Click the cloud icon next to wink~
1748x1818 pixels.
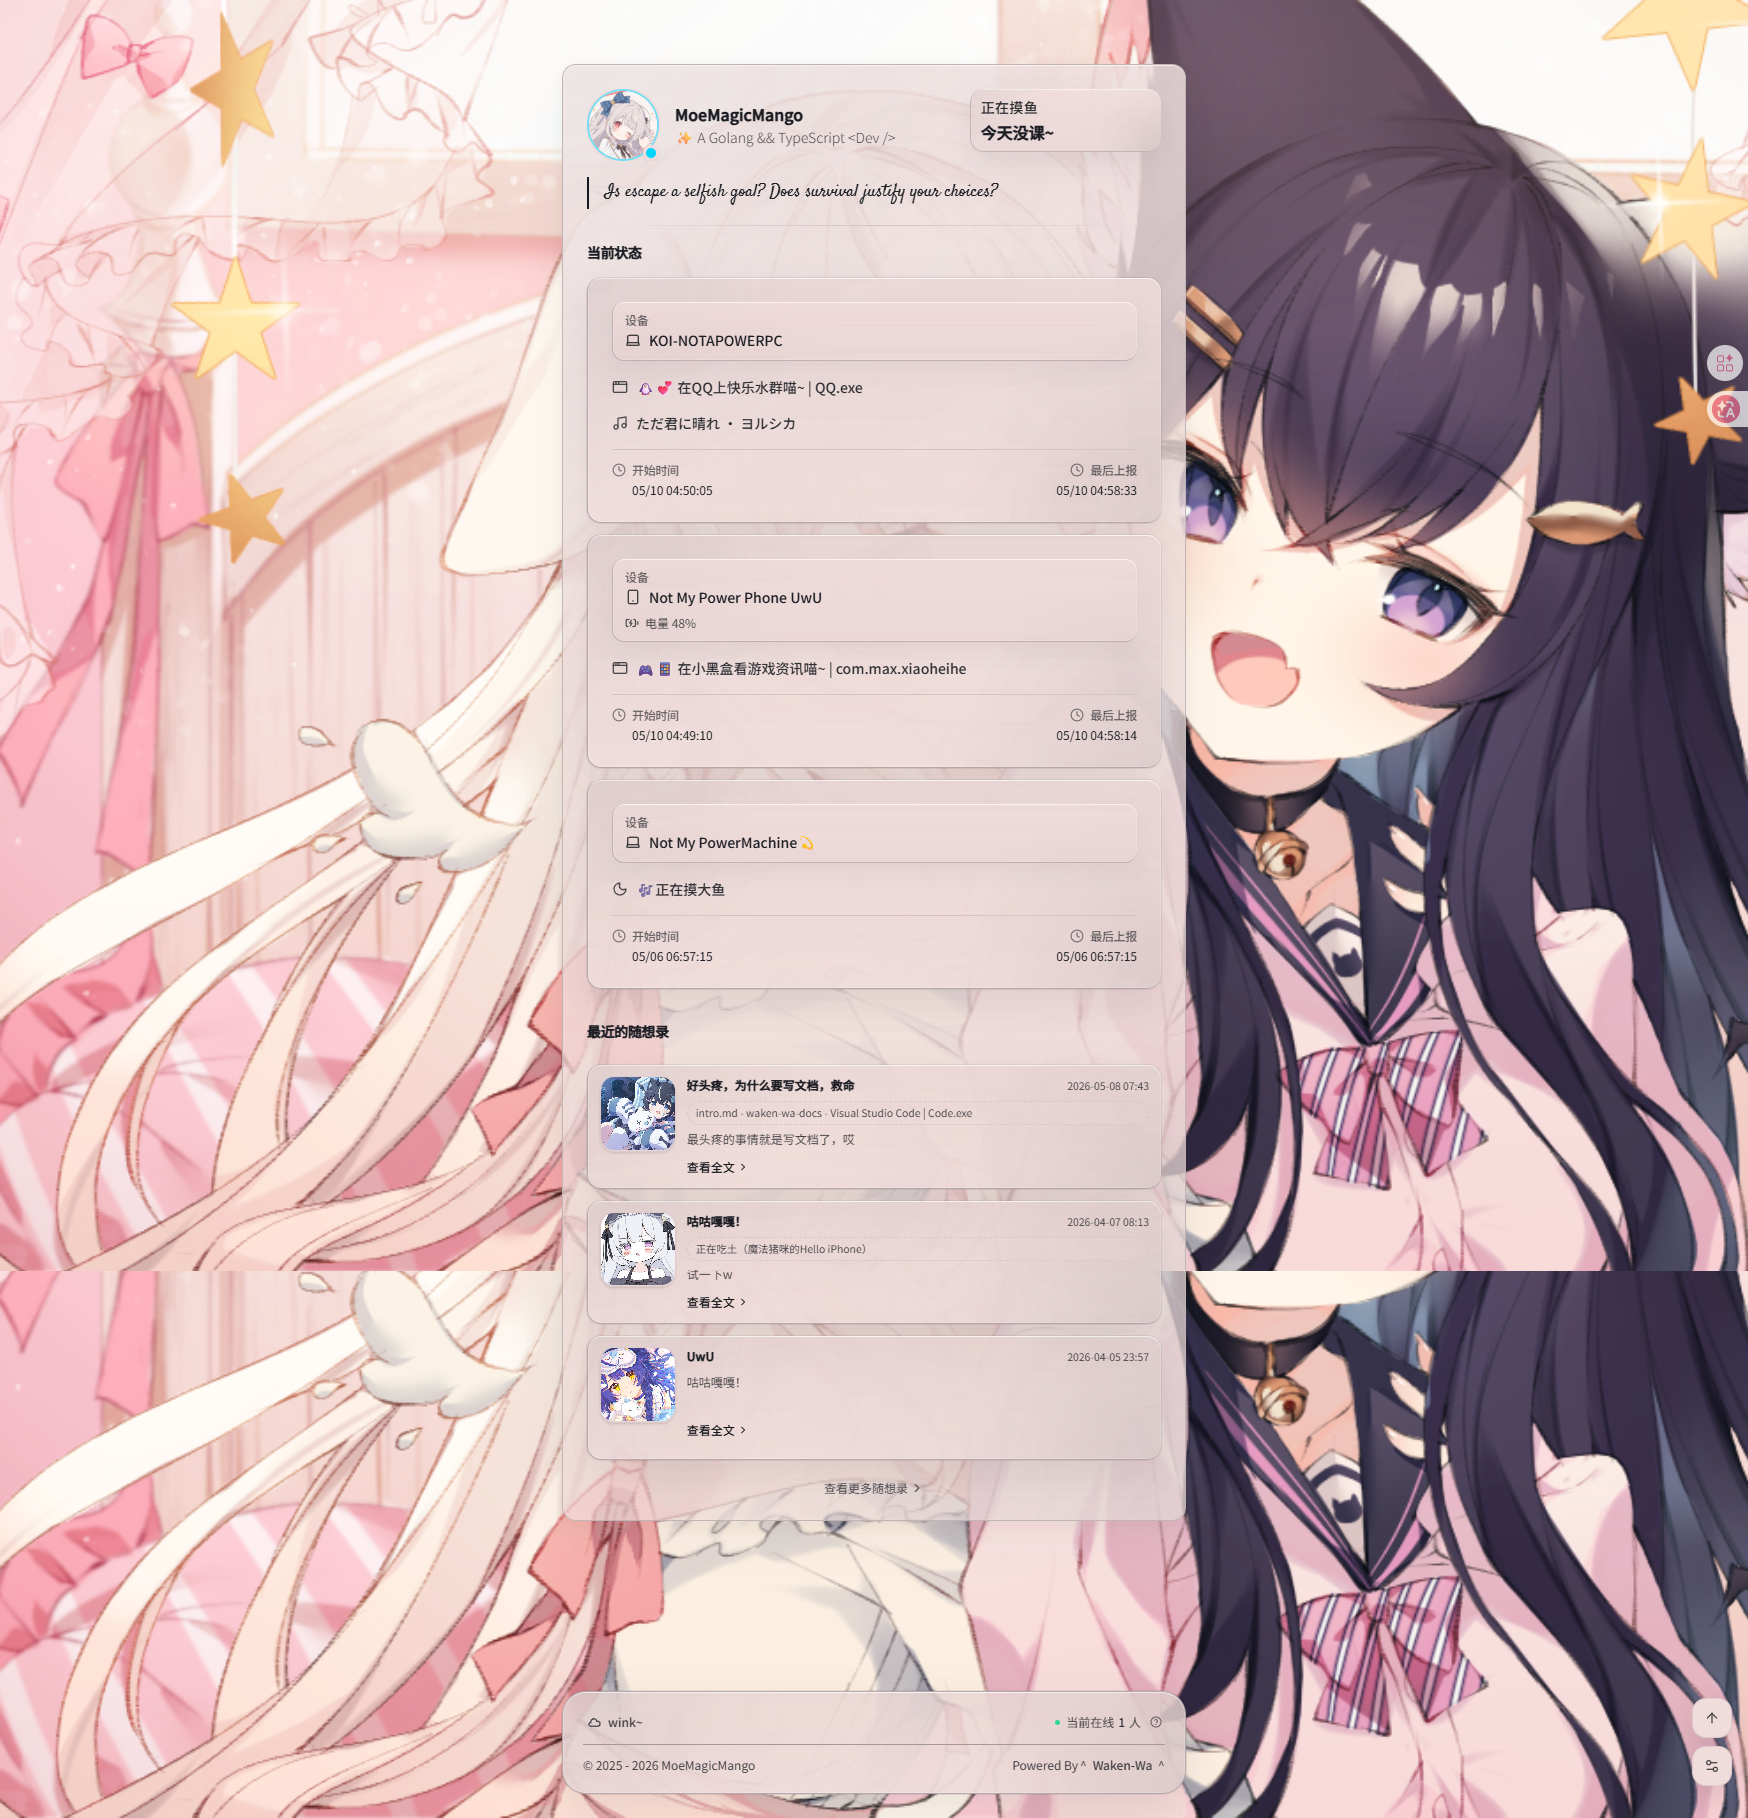pos(594,1722)
